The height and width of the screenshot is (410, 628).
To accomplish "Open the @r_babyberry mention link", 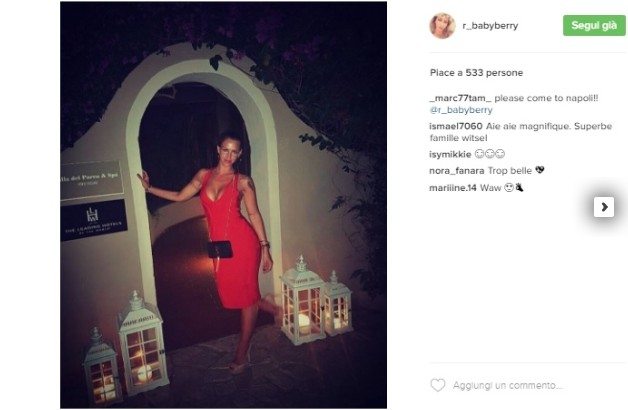I will tap(461, 110).
